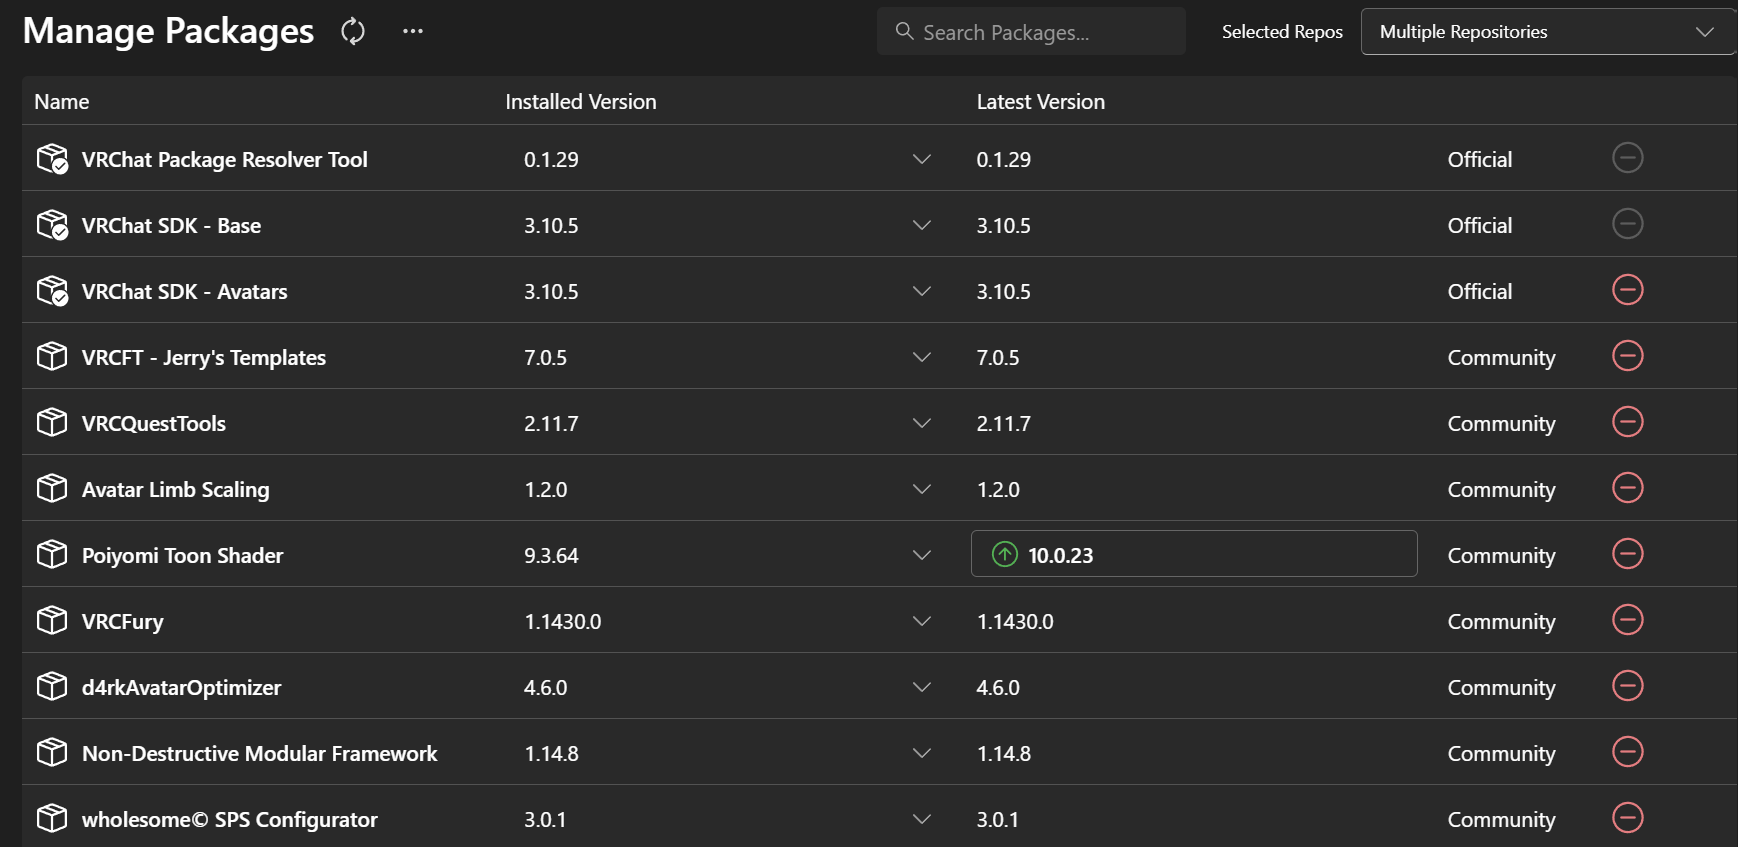Remove wholesome SPS Configurator package
This screenshot has width=1738, height=847.
pos(1628,818)
